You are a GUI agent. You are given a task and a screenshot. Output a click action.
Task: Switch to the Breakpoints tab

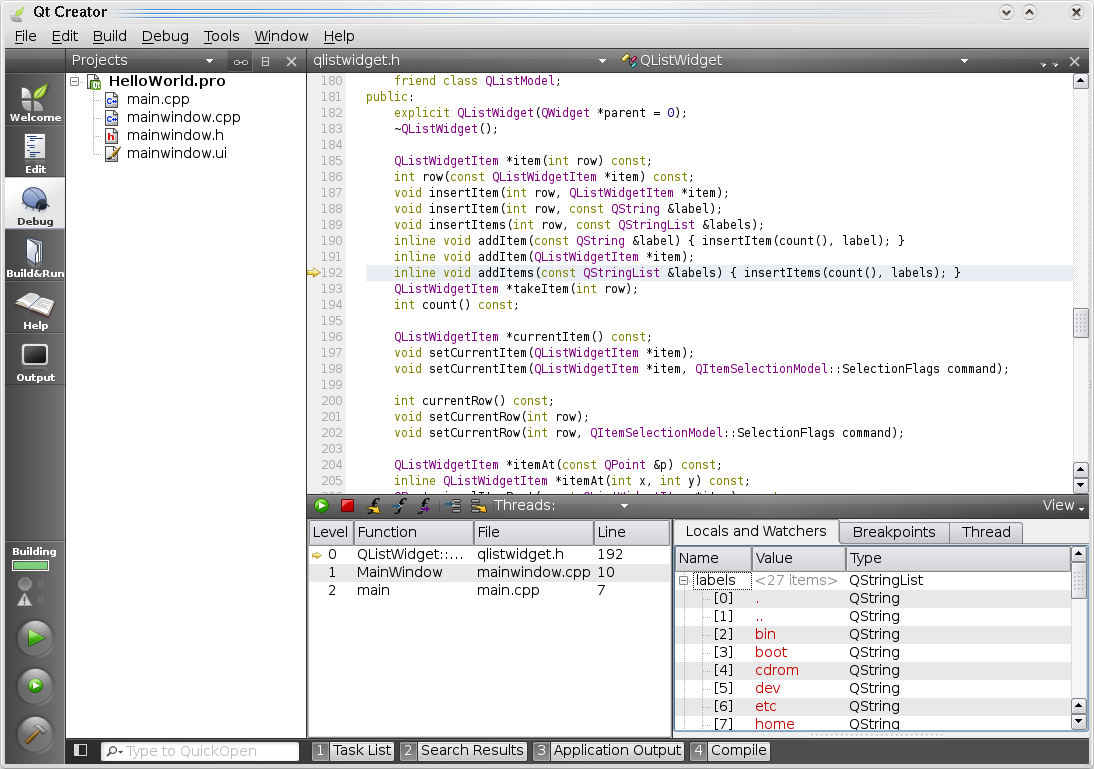tap(894, 532)
